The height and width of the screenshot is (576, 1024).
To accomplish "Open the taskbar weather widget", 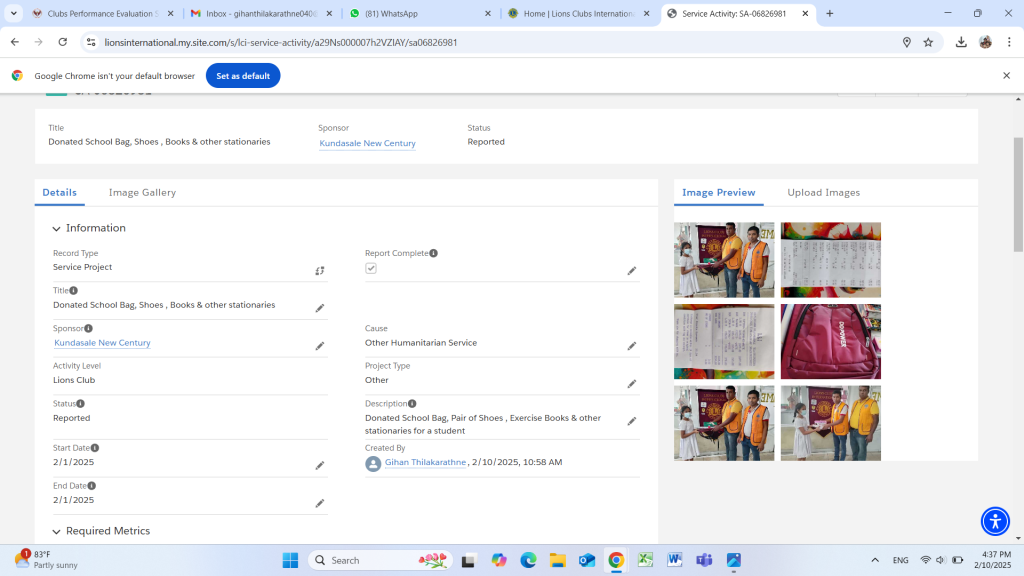I will pos(46,560).
